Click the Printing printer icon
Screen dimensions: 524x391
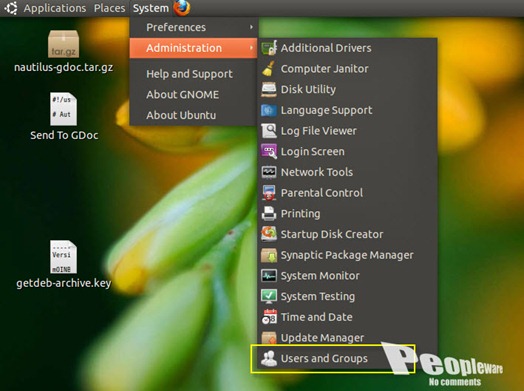[269, 214]
